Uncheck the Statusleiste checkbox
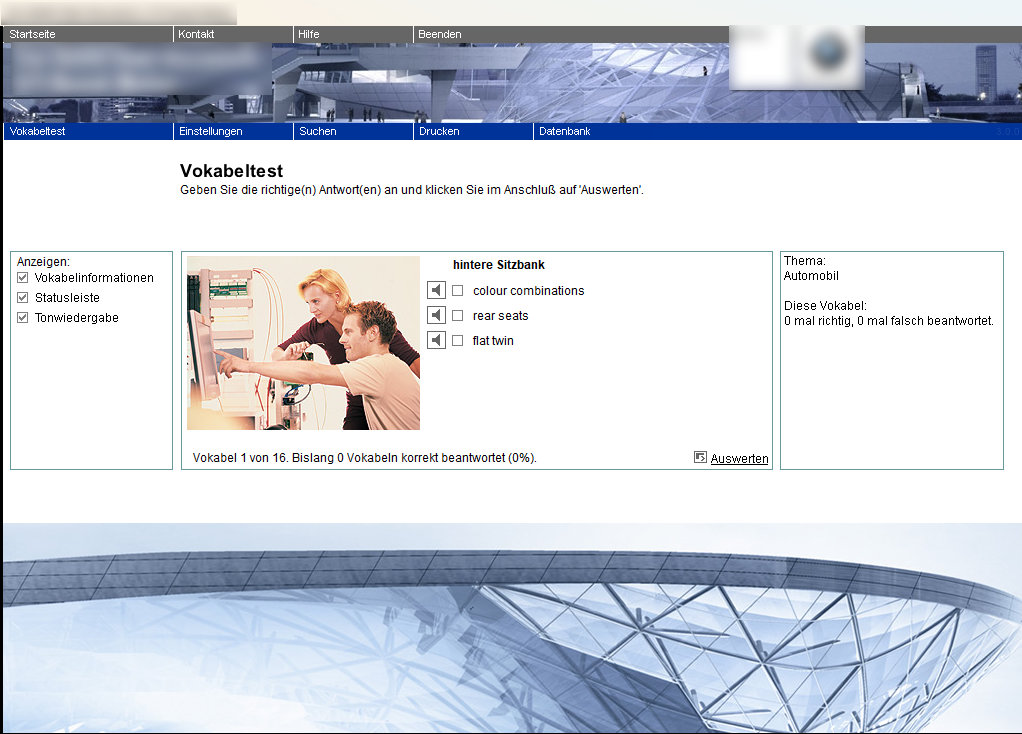 click(23, 298)
